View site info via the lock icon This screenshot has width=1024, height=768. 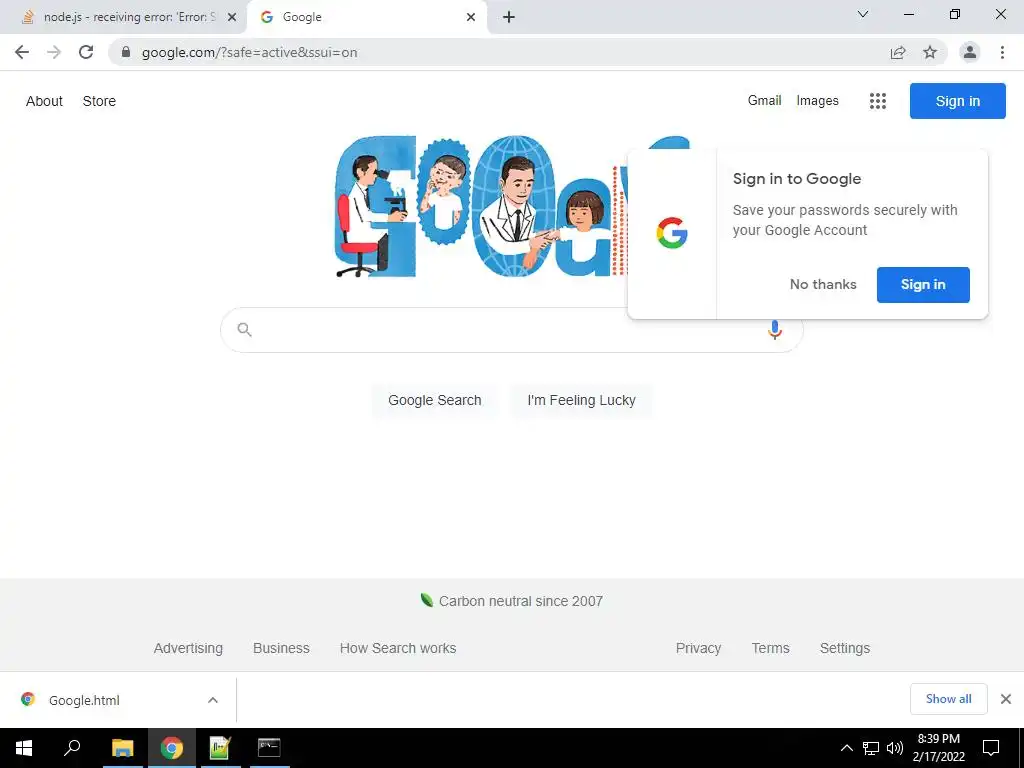[126, 52]
